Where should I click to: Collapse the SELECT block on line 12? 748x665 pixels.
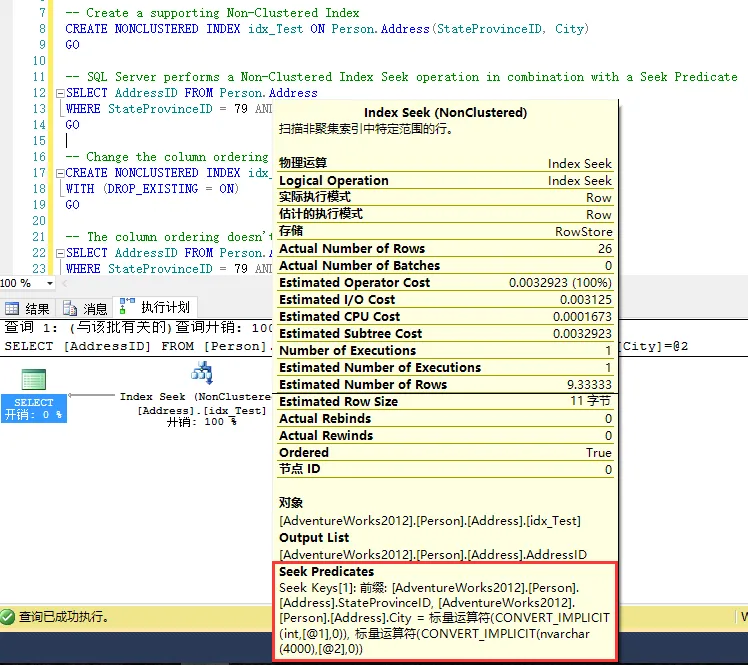(60, 93)
